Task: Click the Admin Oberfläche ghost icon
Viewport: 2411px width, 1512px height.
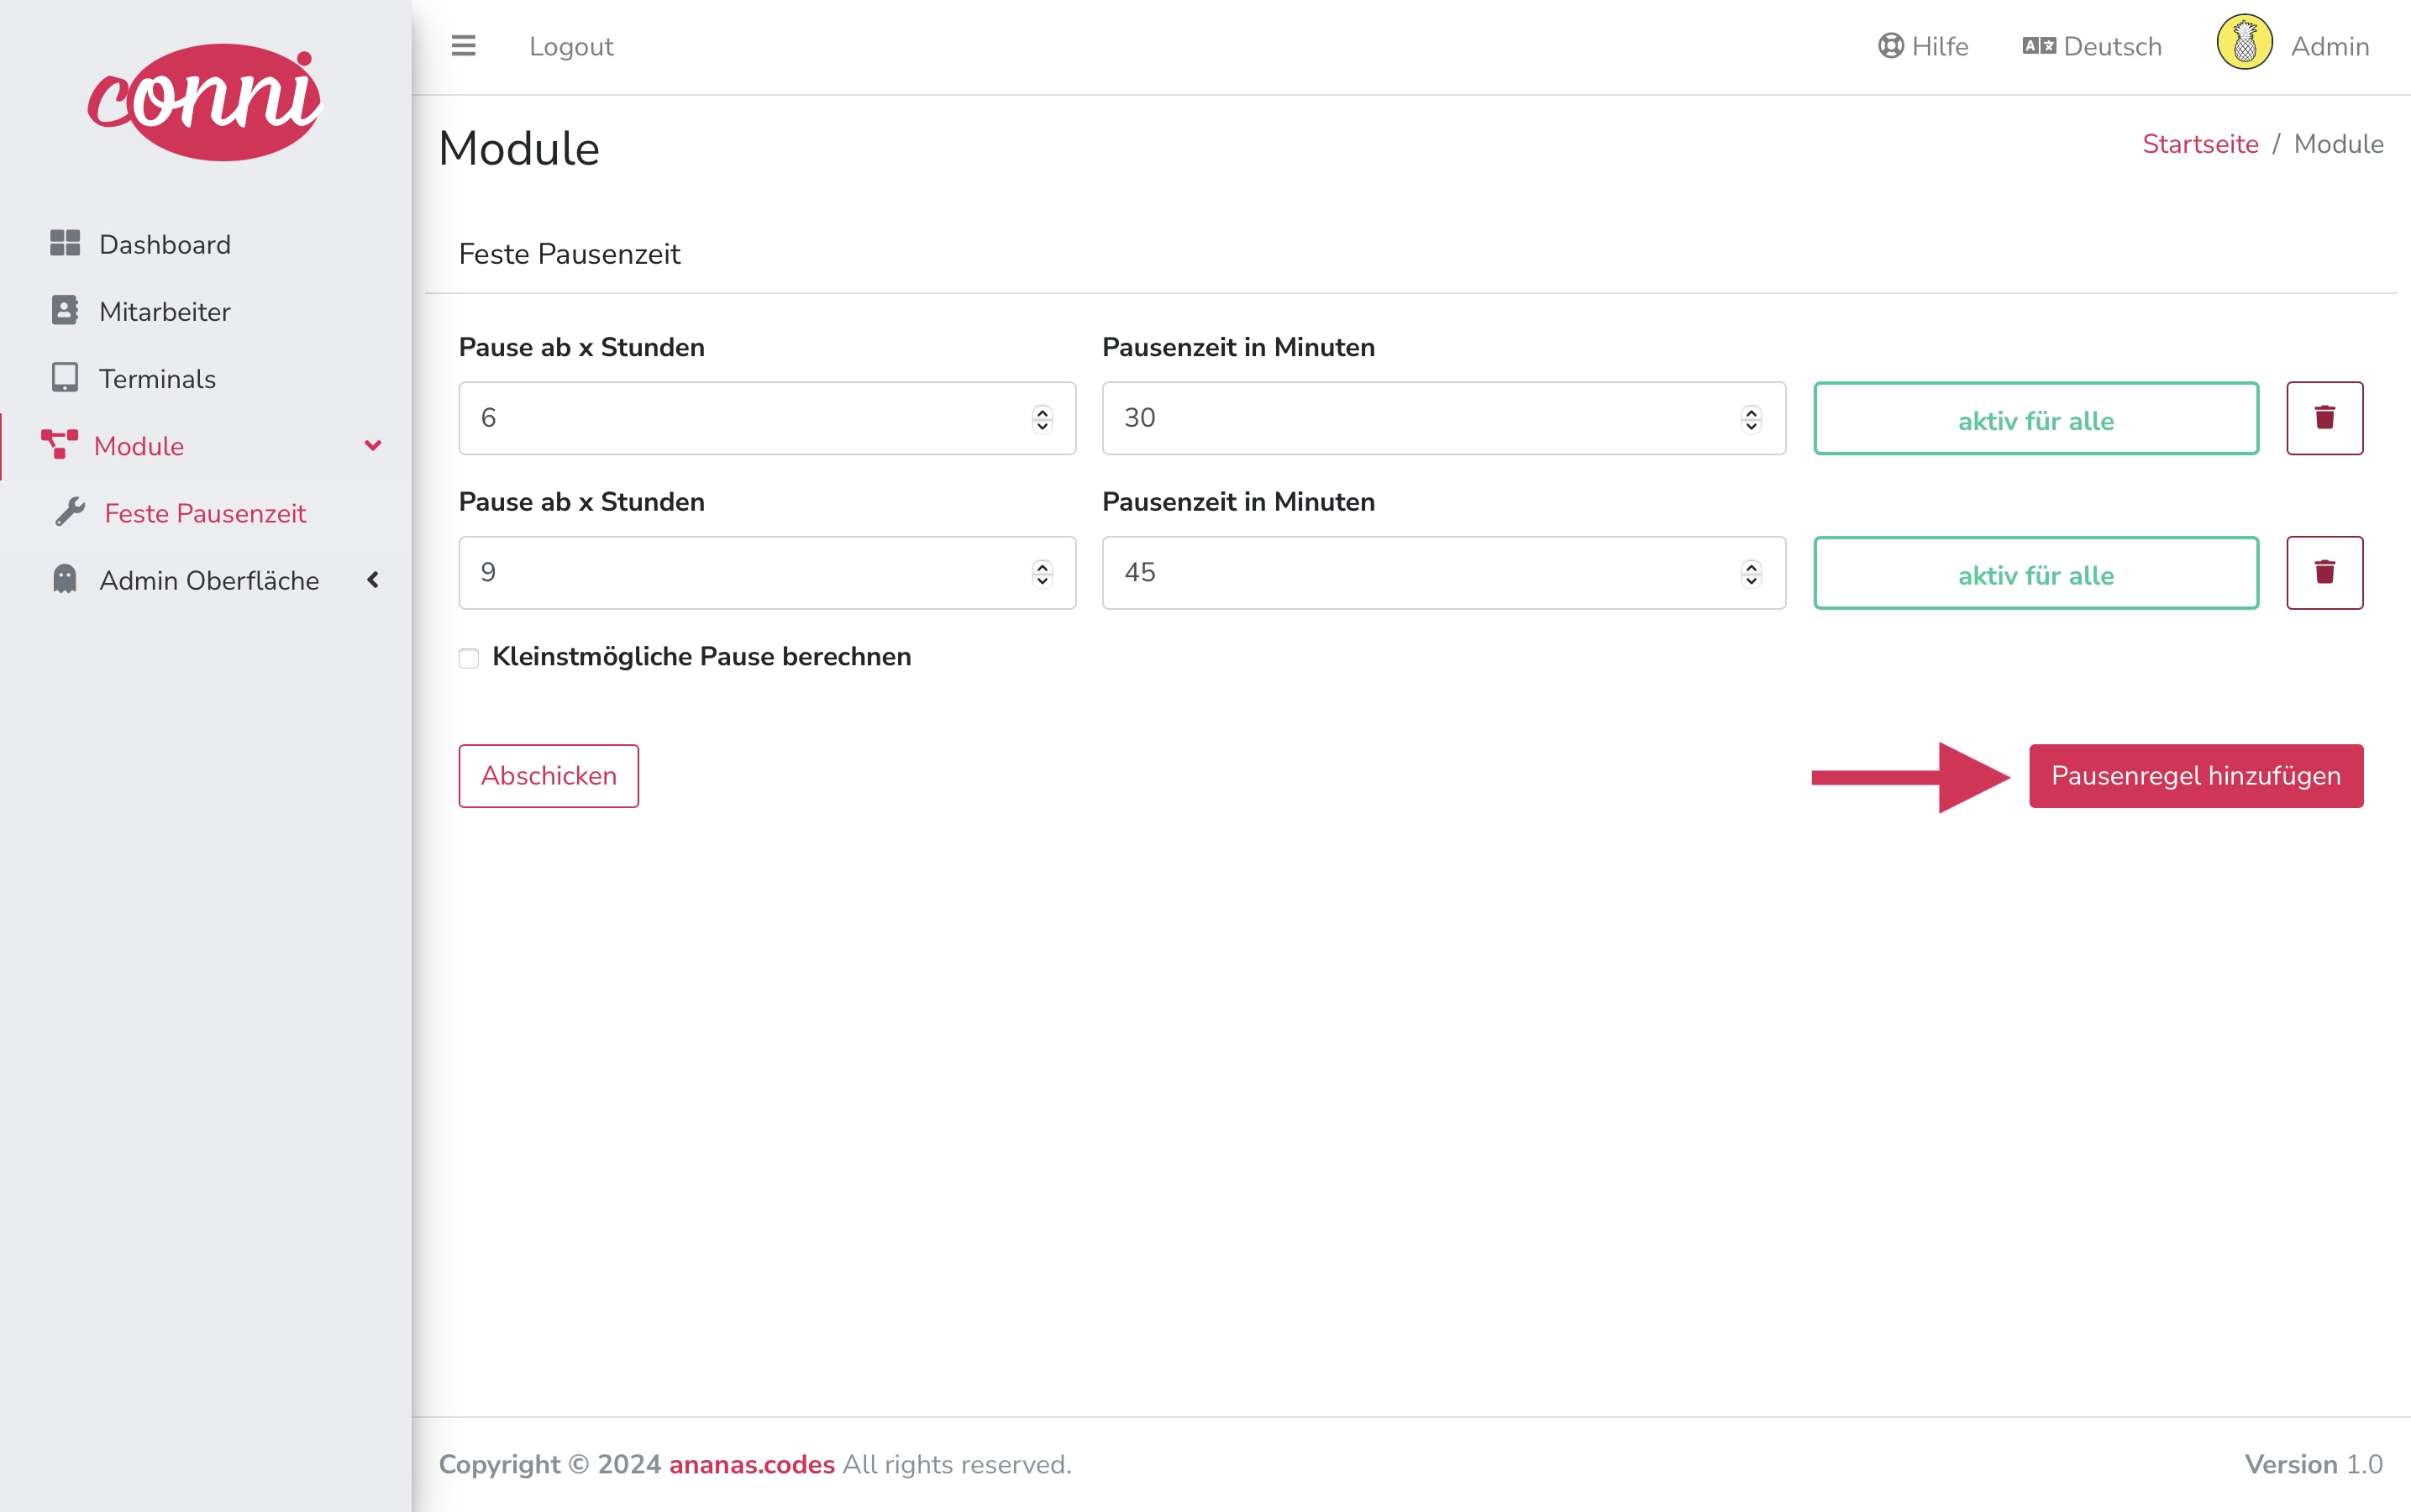Action: 65,579
